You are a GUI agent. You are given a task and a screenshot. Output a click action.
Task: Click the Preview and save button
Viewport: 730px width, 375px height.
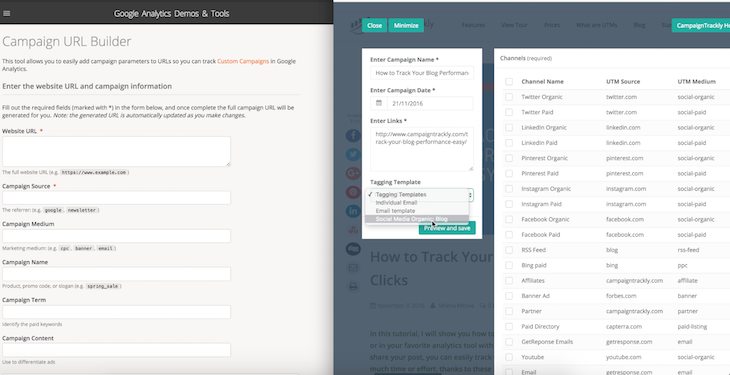coord(447,228)
